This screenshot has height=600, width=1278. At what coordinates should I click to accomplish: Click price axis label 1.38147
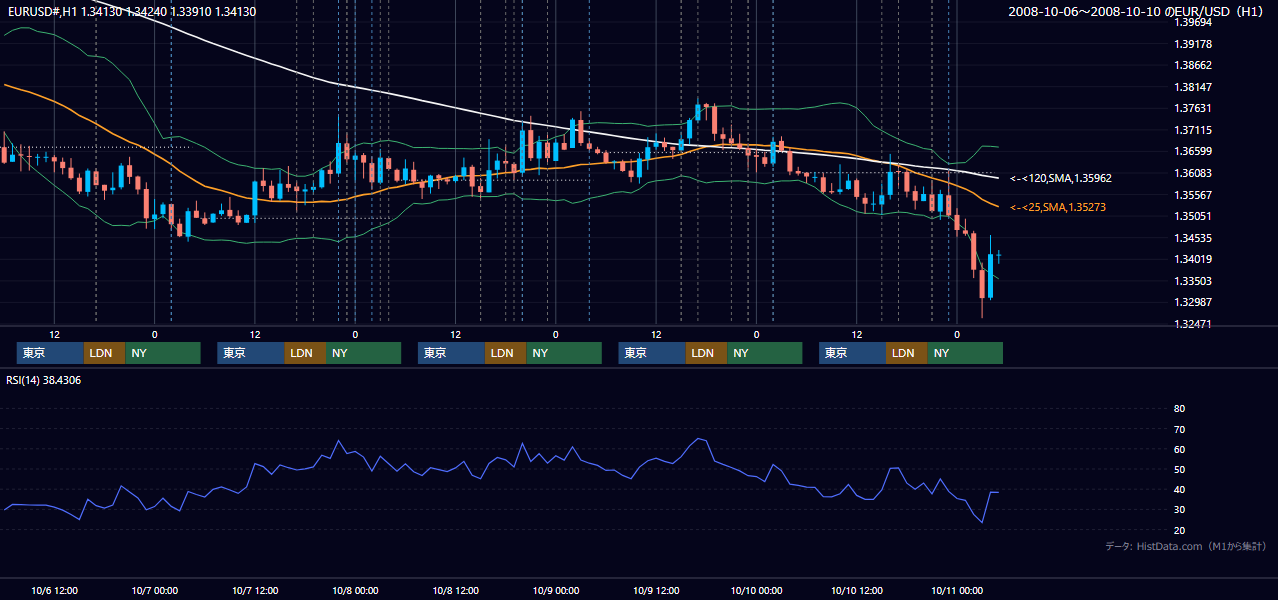point(1193,87)
